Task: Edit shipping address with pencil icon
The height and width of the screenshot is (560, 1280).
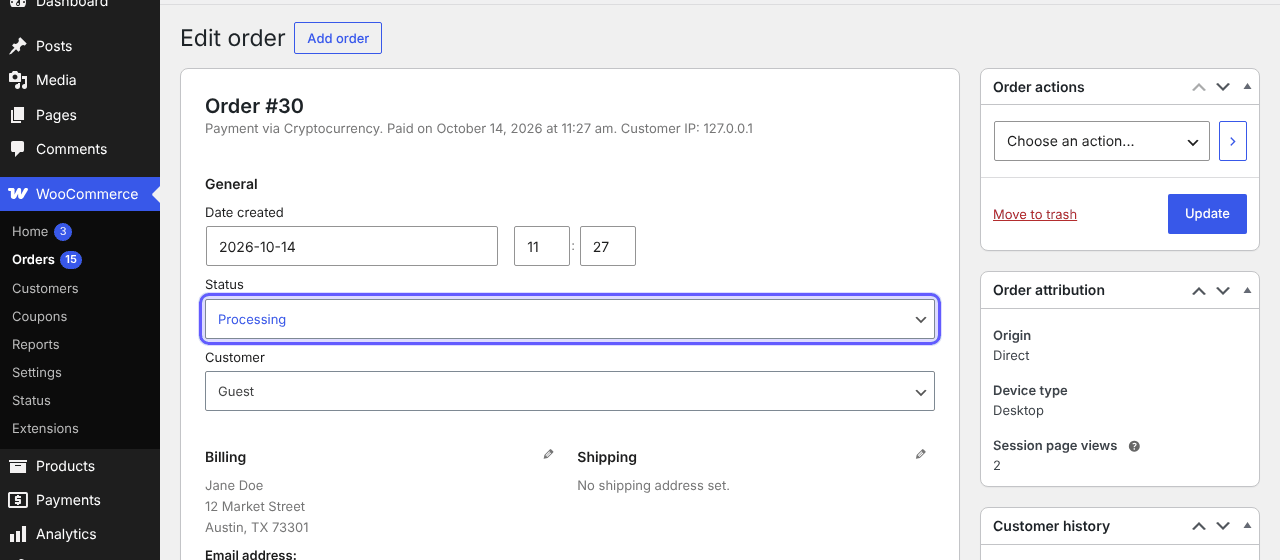Action: (921, 454)
